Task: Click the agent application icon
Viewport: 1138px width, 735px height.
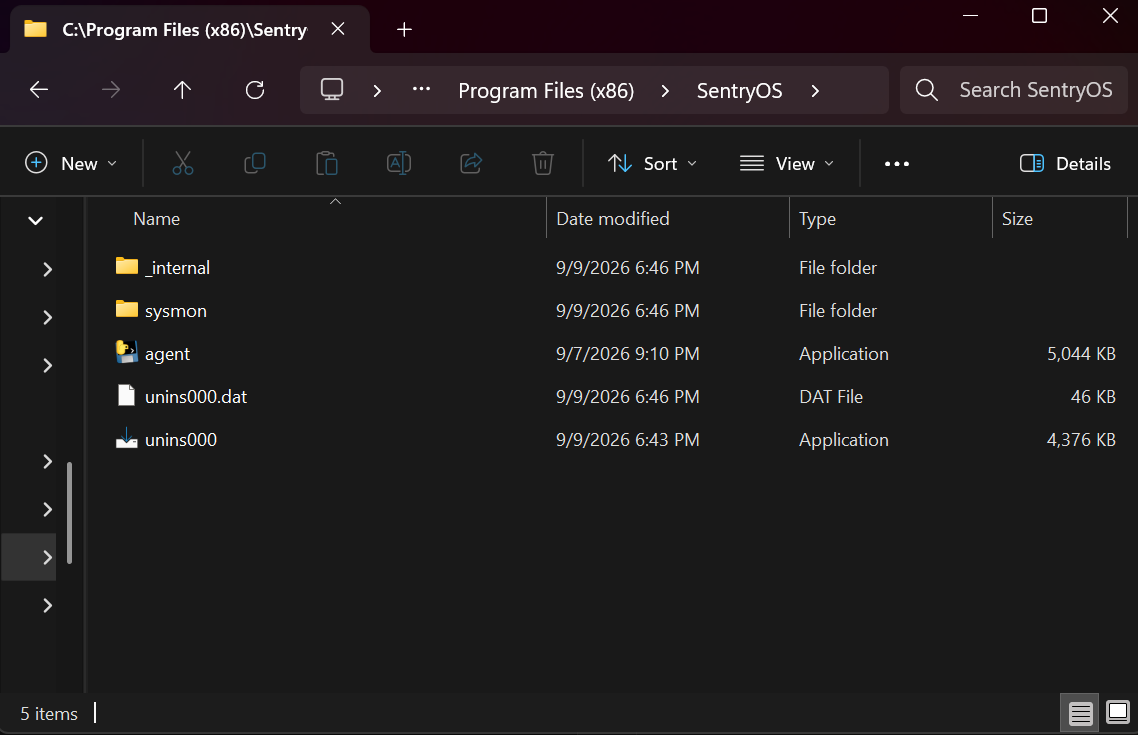Action: click(126, 353)
